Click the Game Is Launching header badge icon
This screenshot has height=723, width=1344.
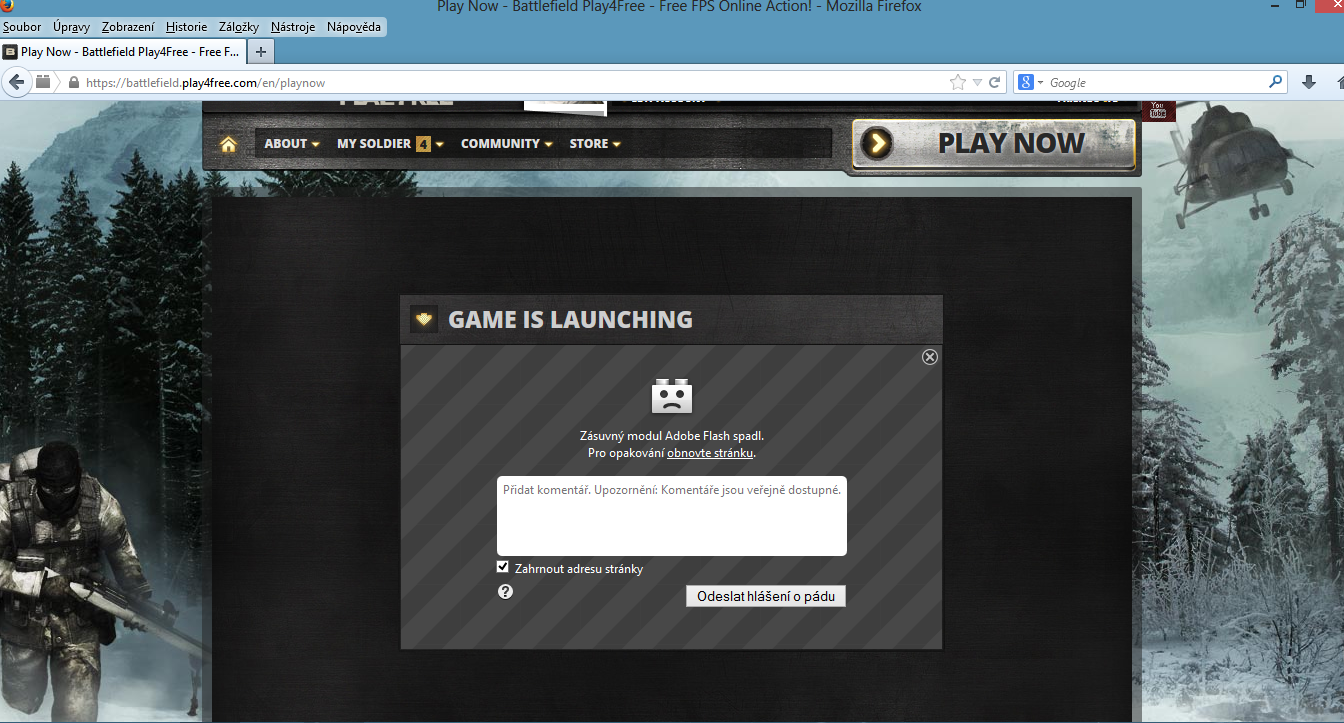click(425, 320)
